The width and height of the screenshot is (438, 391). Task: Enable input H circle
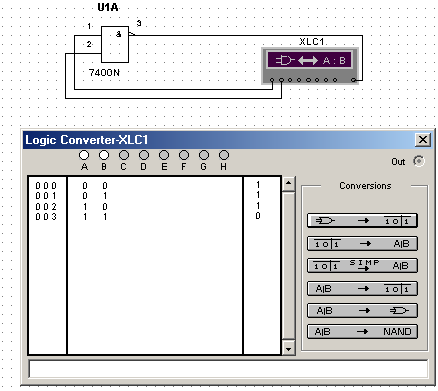click(224, 155)
